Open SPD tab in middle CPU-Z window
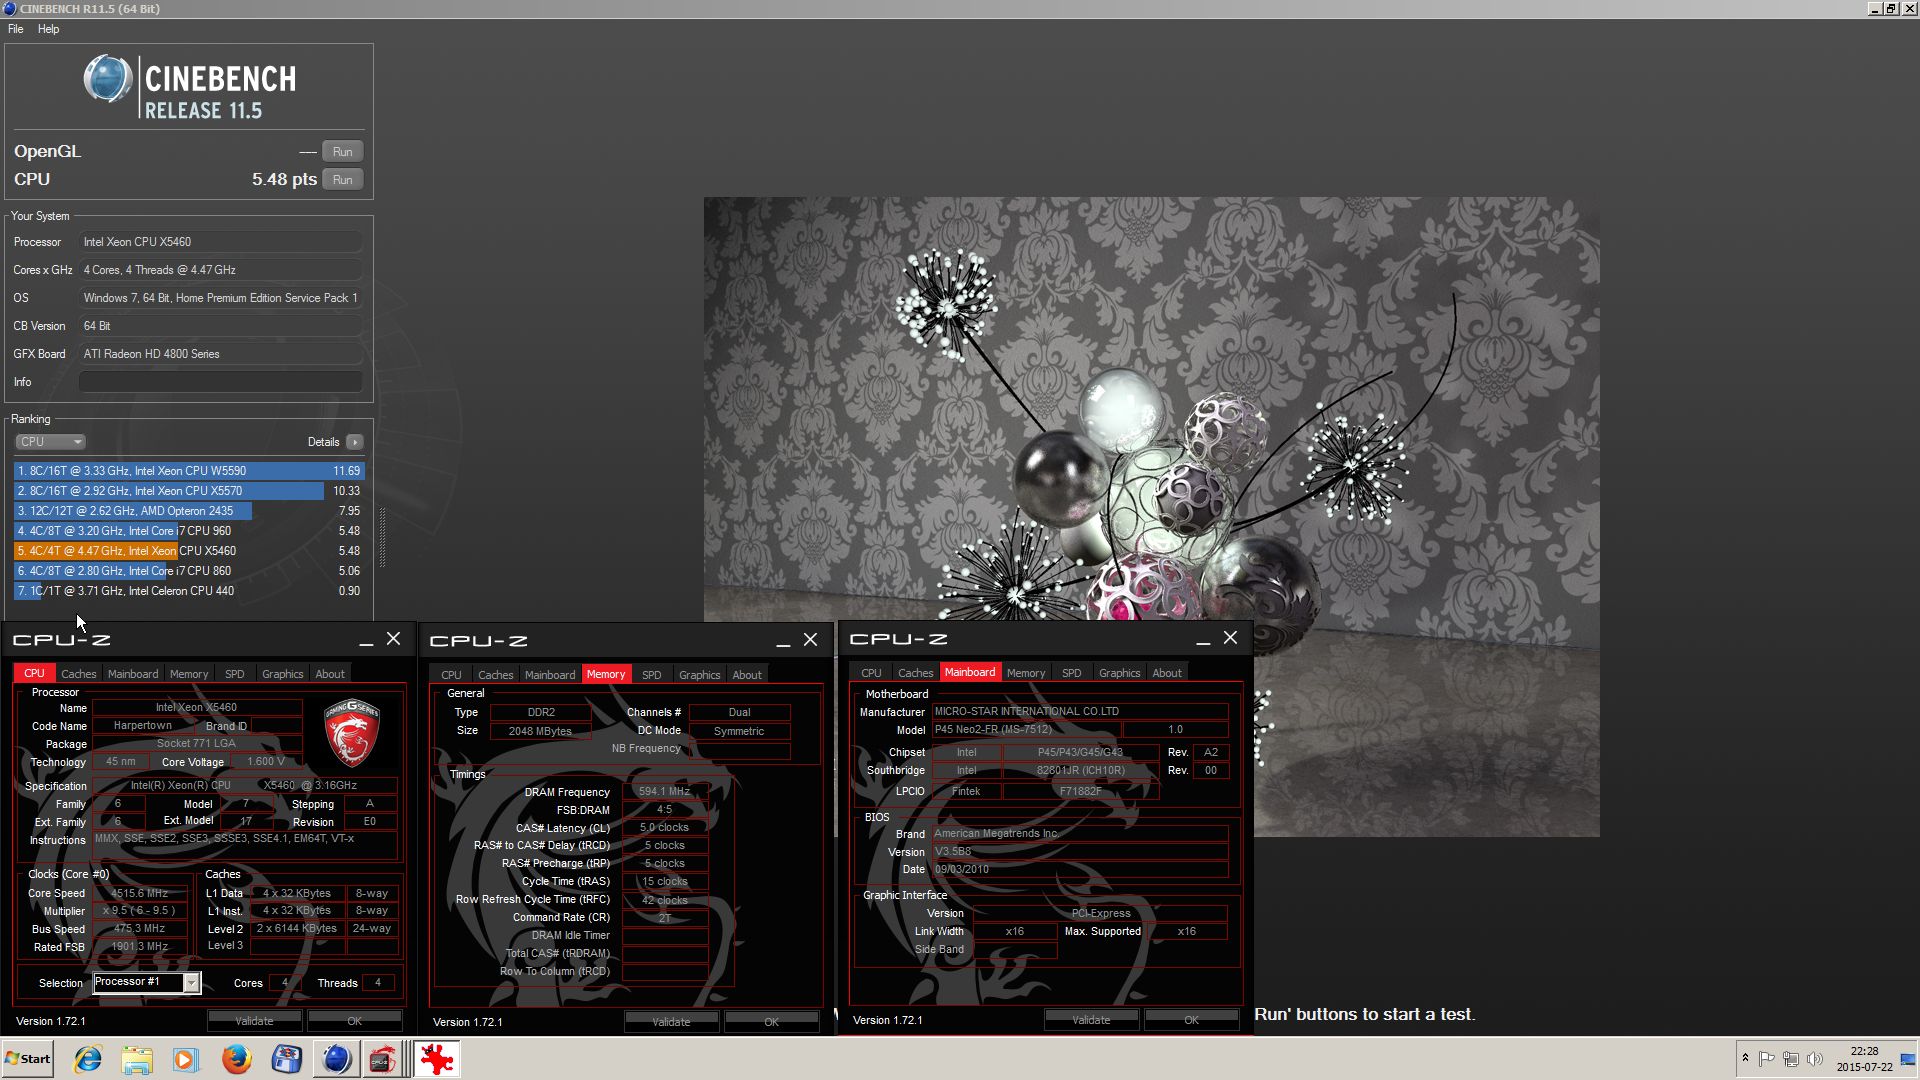This screenshot has height=1080, width=1920. click(651, 675)
